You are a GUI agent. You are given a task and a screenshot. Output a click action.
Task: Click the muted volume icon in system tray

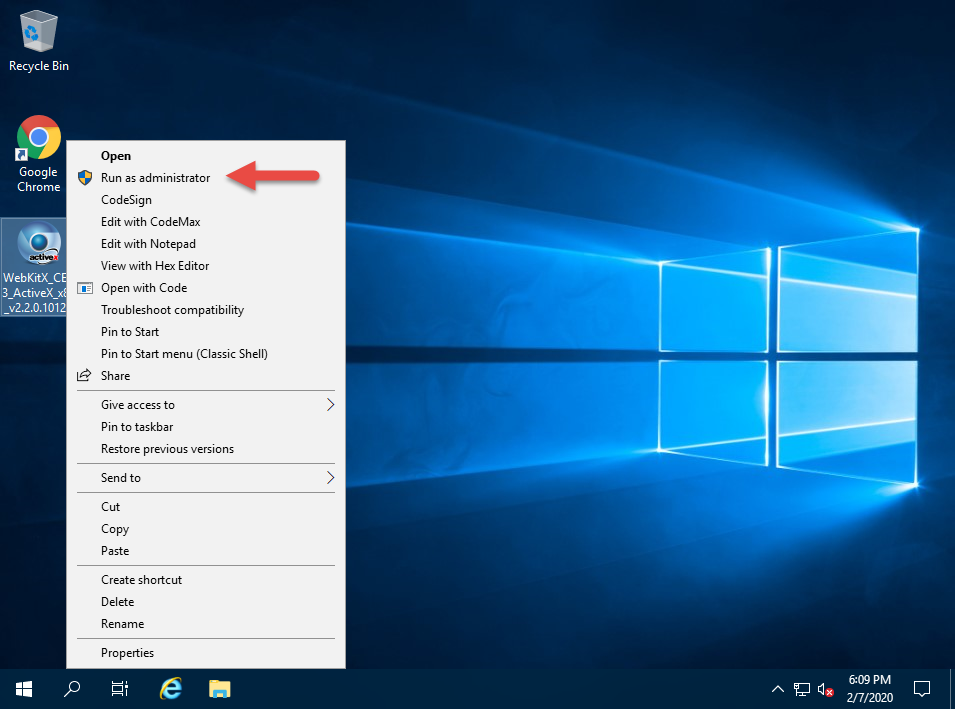(x=824, y=689)
